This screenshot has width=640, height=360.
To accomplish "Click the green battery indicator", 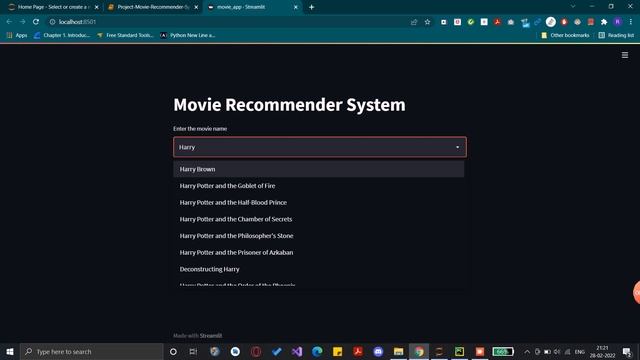I will (x=503, y=351).
